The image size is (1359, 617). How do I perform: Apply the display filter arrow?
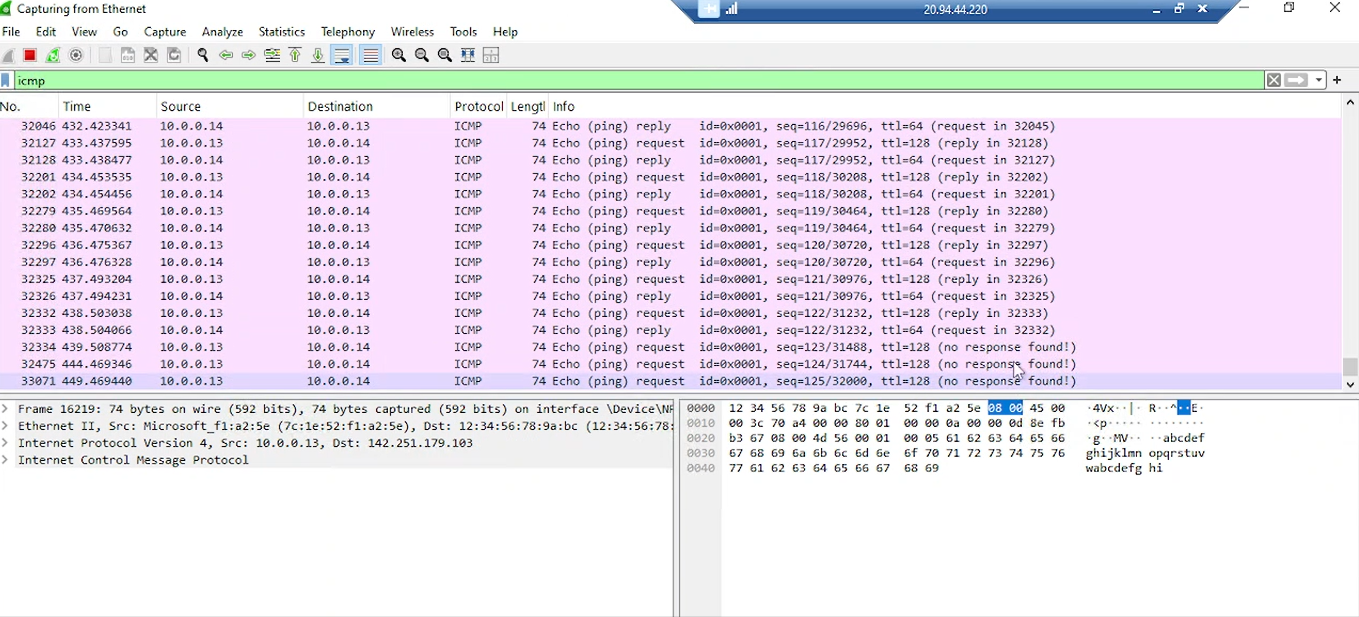tap(1297, 81)
